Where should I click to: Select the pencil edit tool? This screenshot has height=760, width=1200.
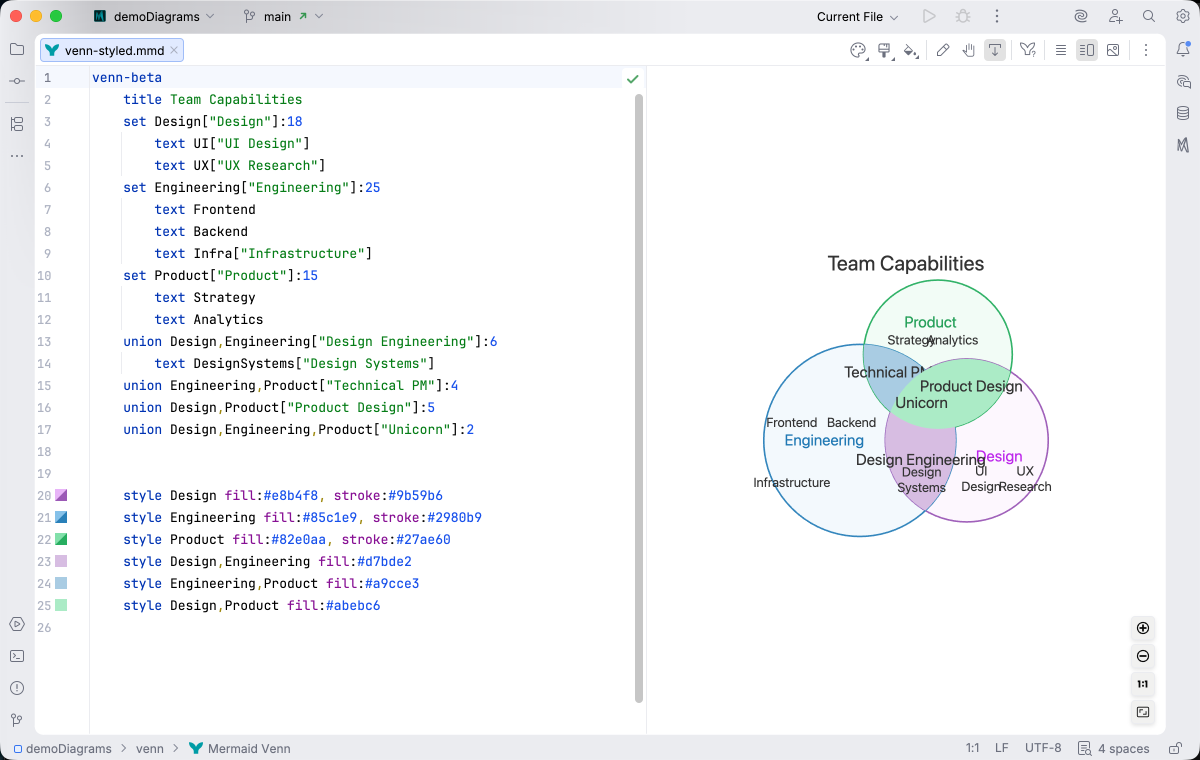coord(943,50)
